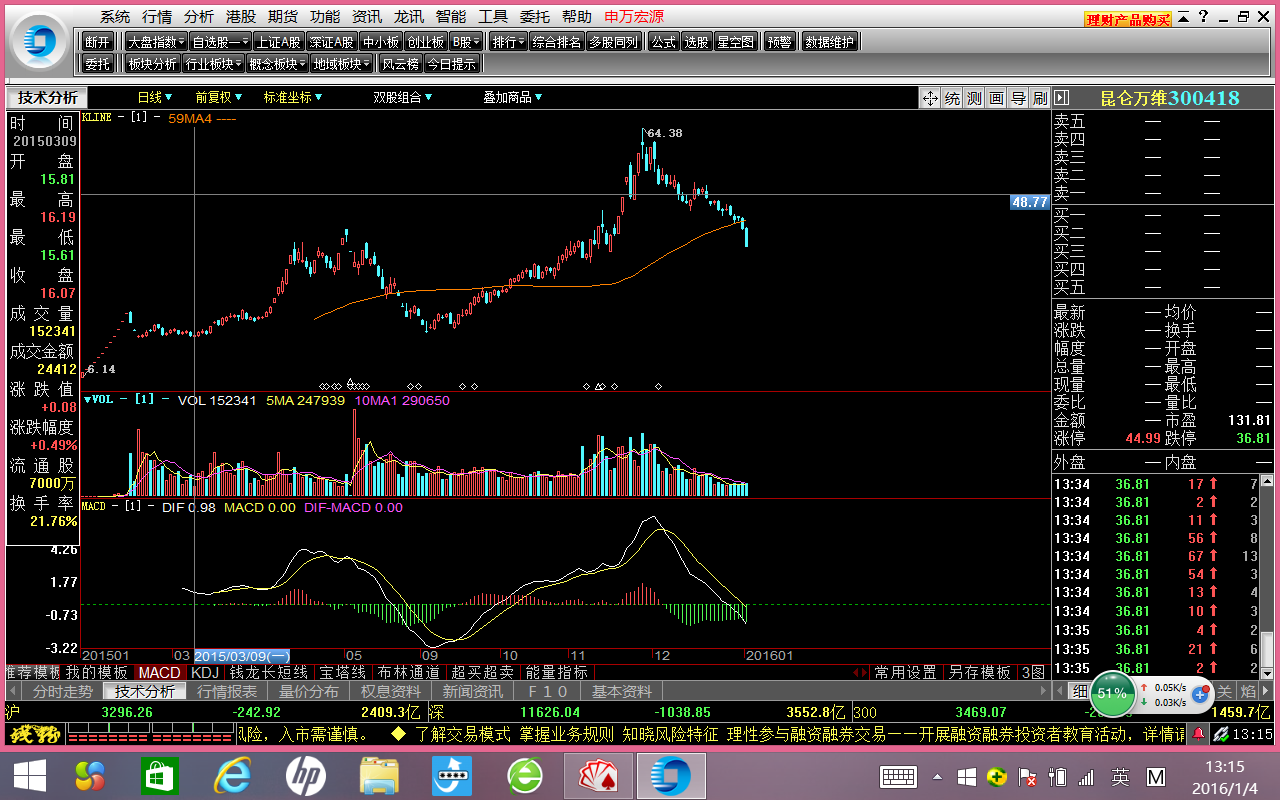
Task: Click the bell alert icon in status bar
Action: [1198, 735]
